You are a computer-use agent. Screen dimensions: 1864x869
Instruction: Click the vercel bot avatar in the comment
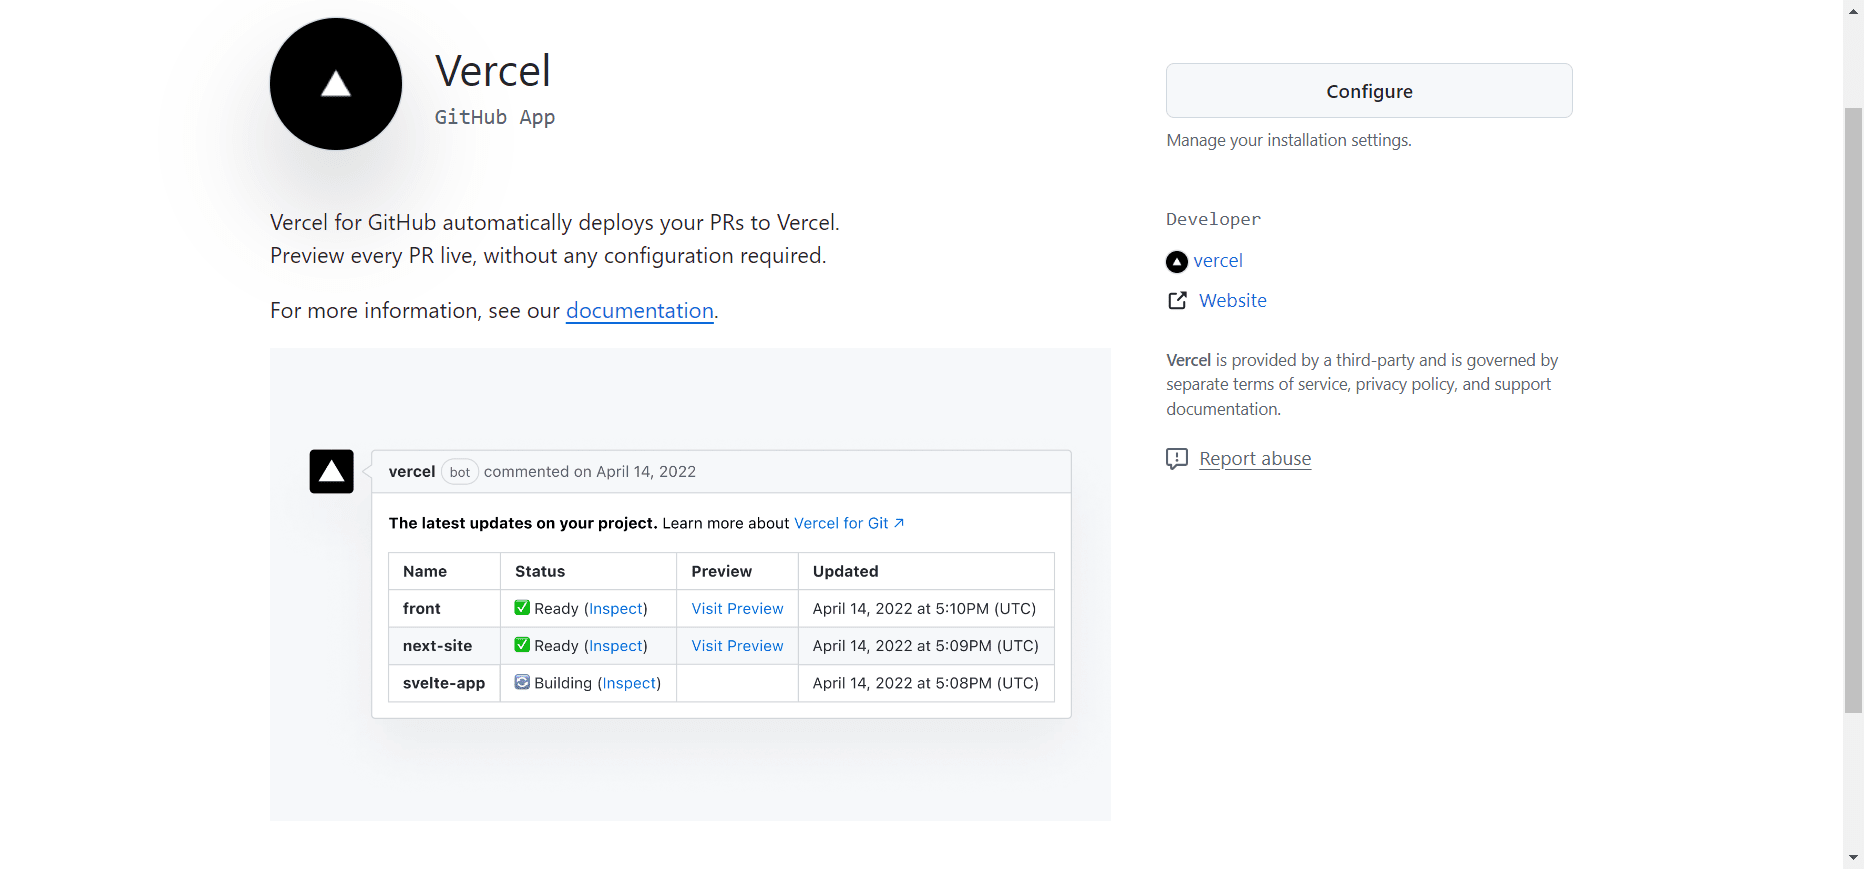click(x=332, y=471)
